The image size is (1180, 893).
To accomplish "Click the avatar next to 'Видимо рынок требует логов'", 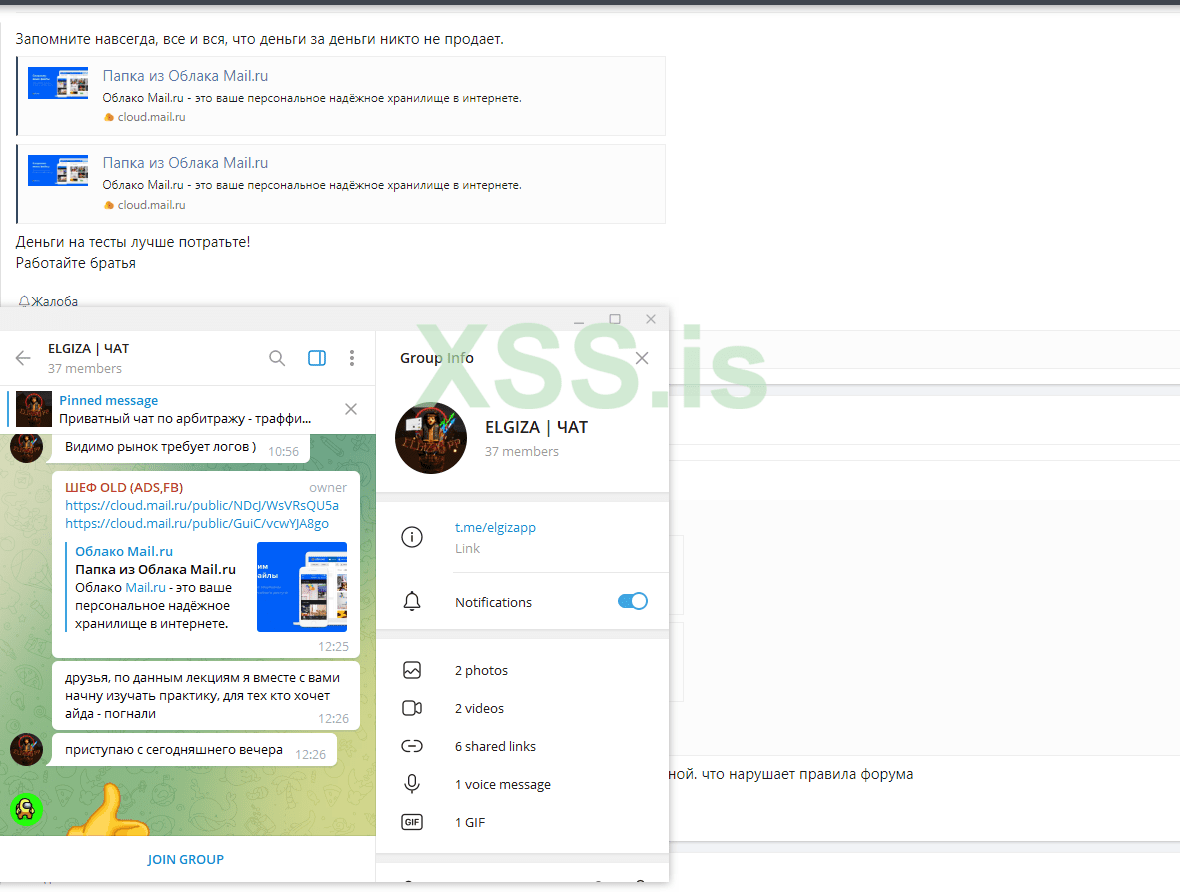I will point(26,448).
